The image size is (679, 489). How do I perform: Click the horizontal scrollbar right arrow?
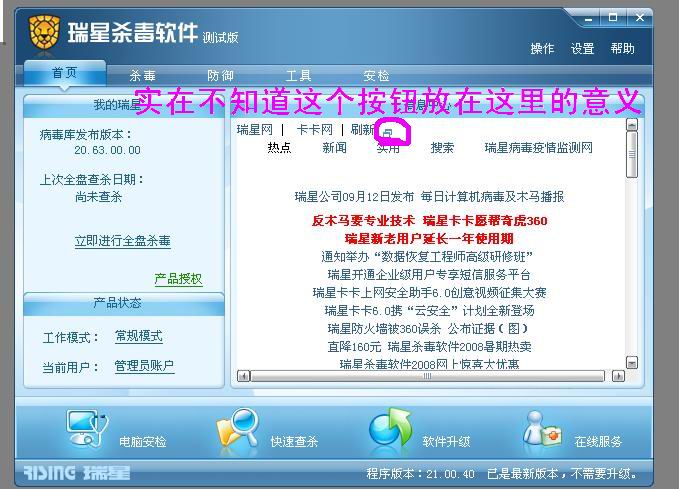[618, 376]
